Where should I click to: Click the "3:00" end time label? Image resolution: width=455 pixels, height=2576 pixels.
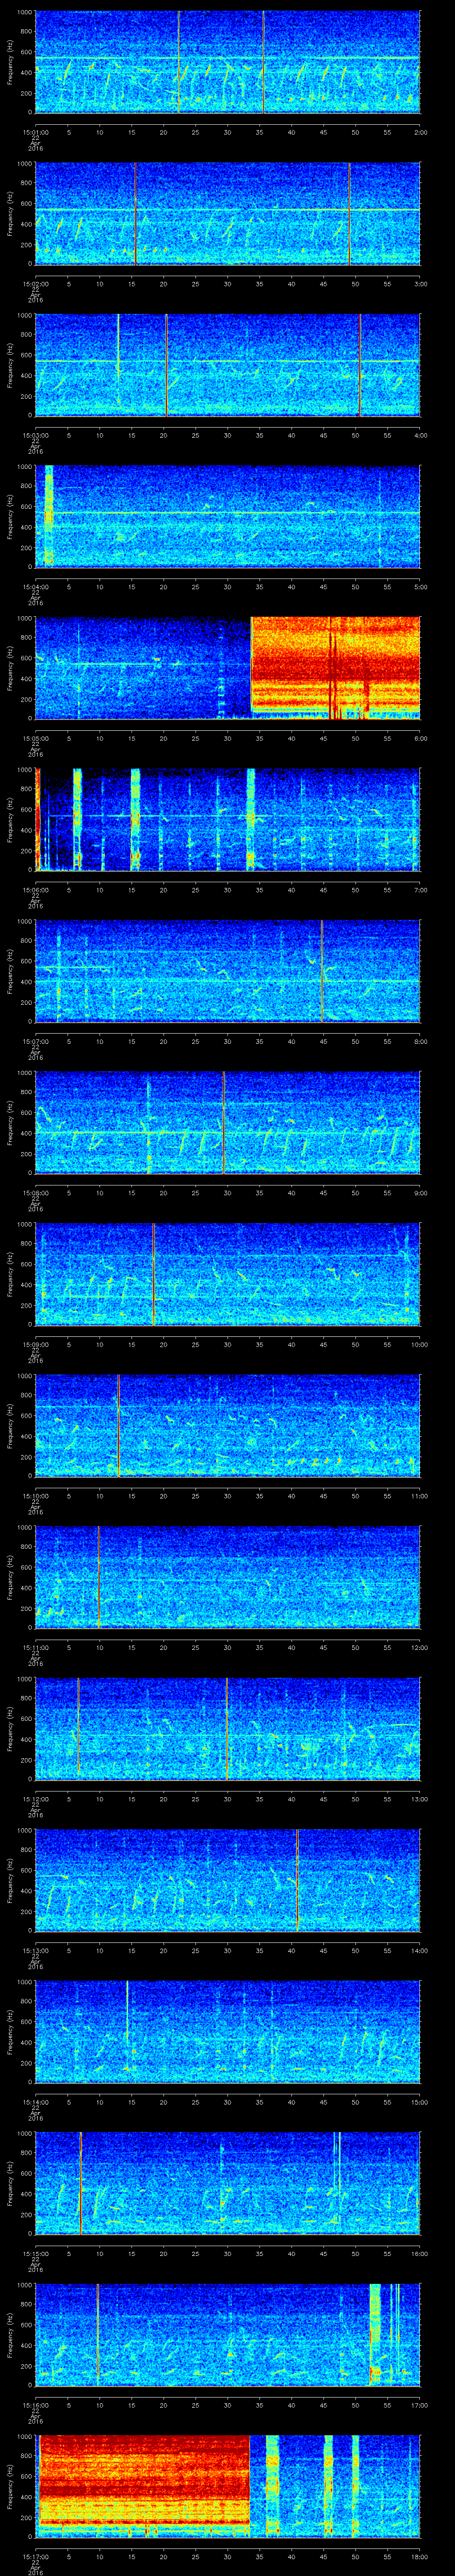tap(420, 284)
